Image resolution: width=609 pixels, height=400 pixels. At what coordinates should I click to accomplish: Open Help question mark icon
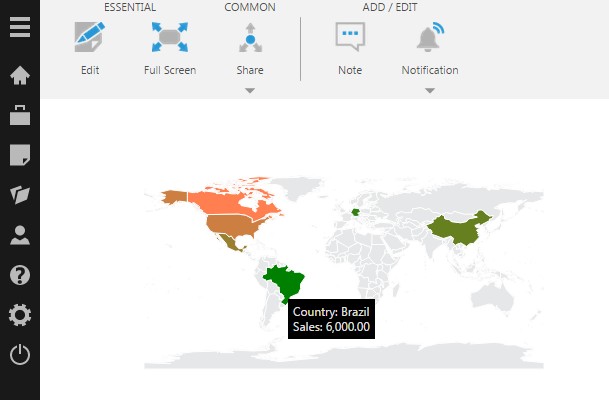[20, 275]
